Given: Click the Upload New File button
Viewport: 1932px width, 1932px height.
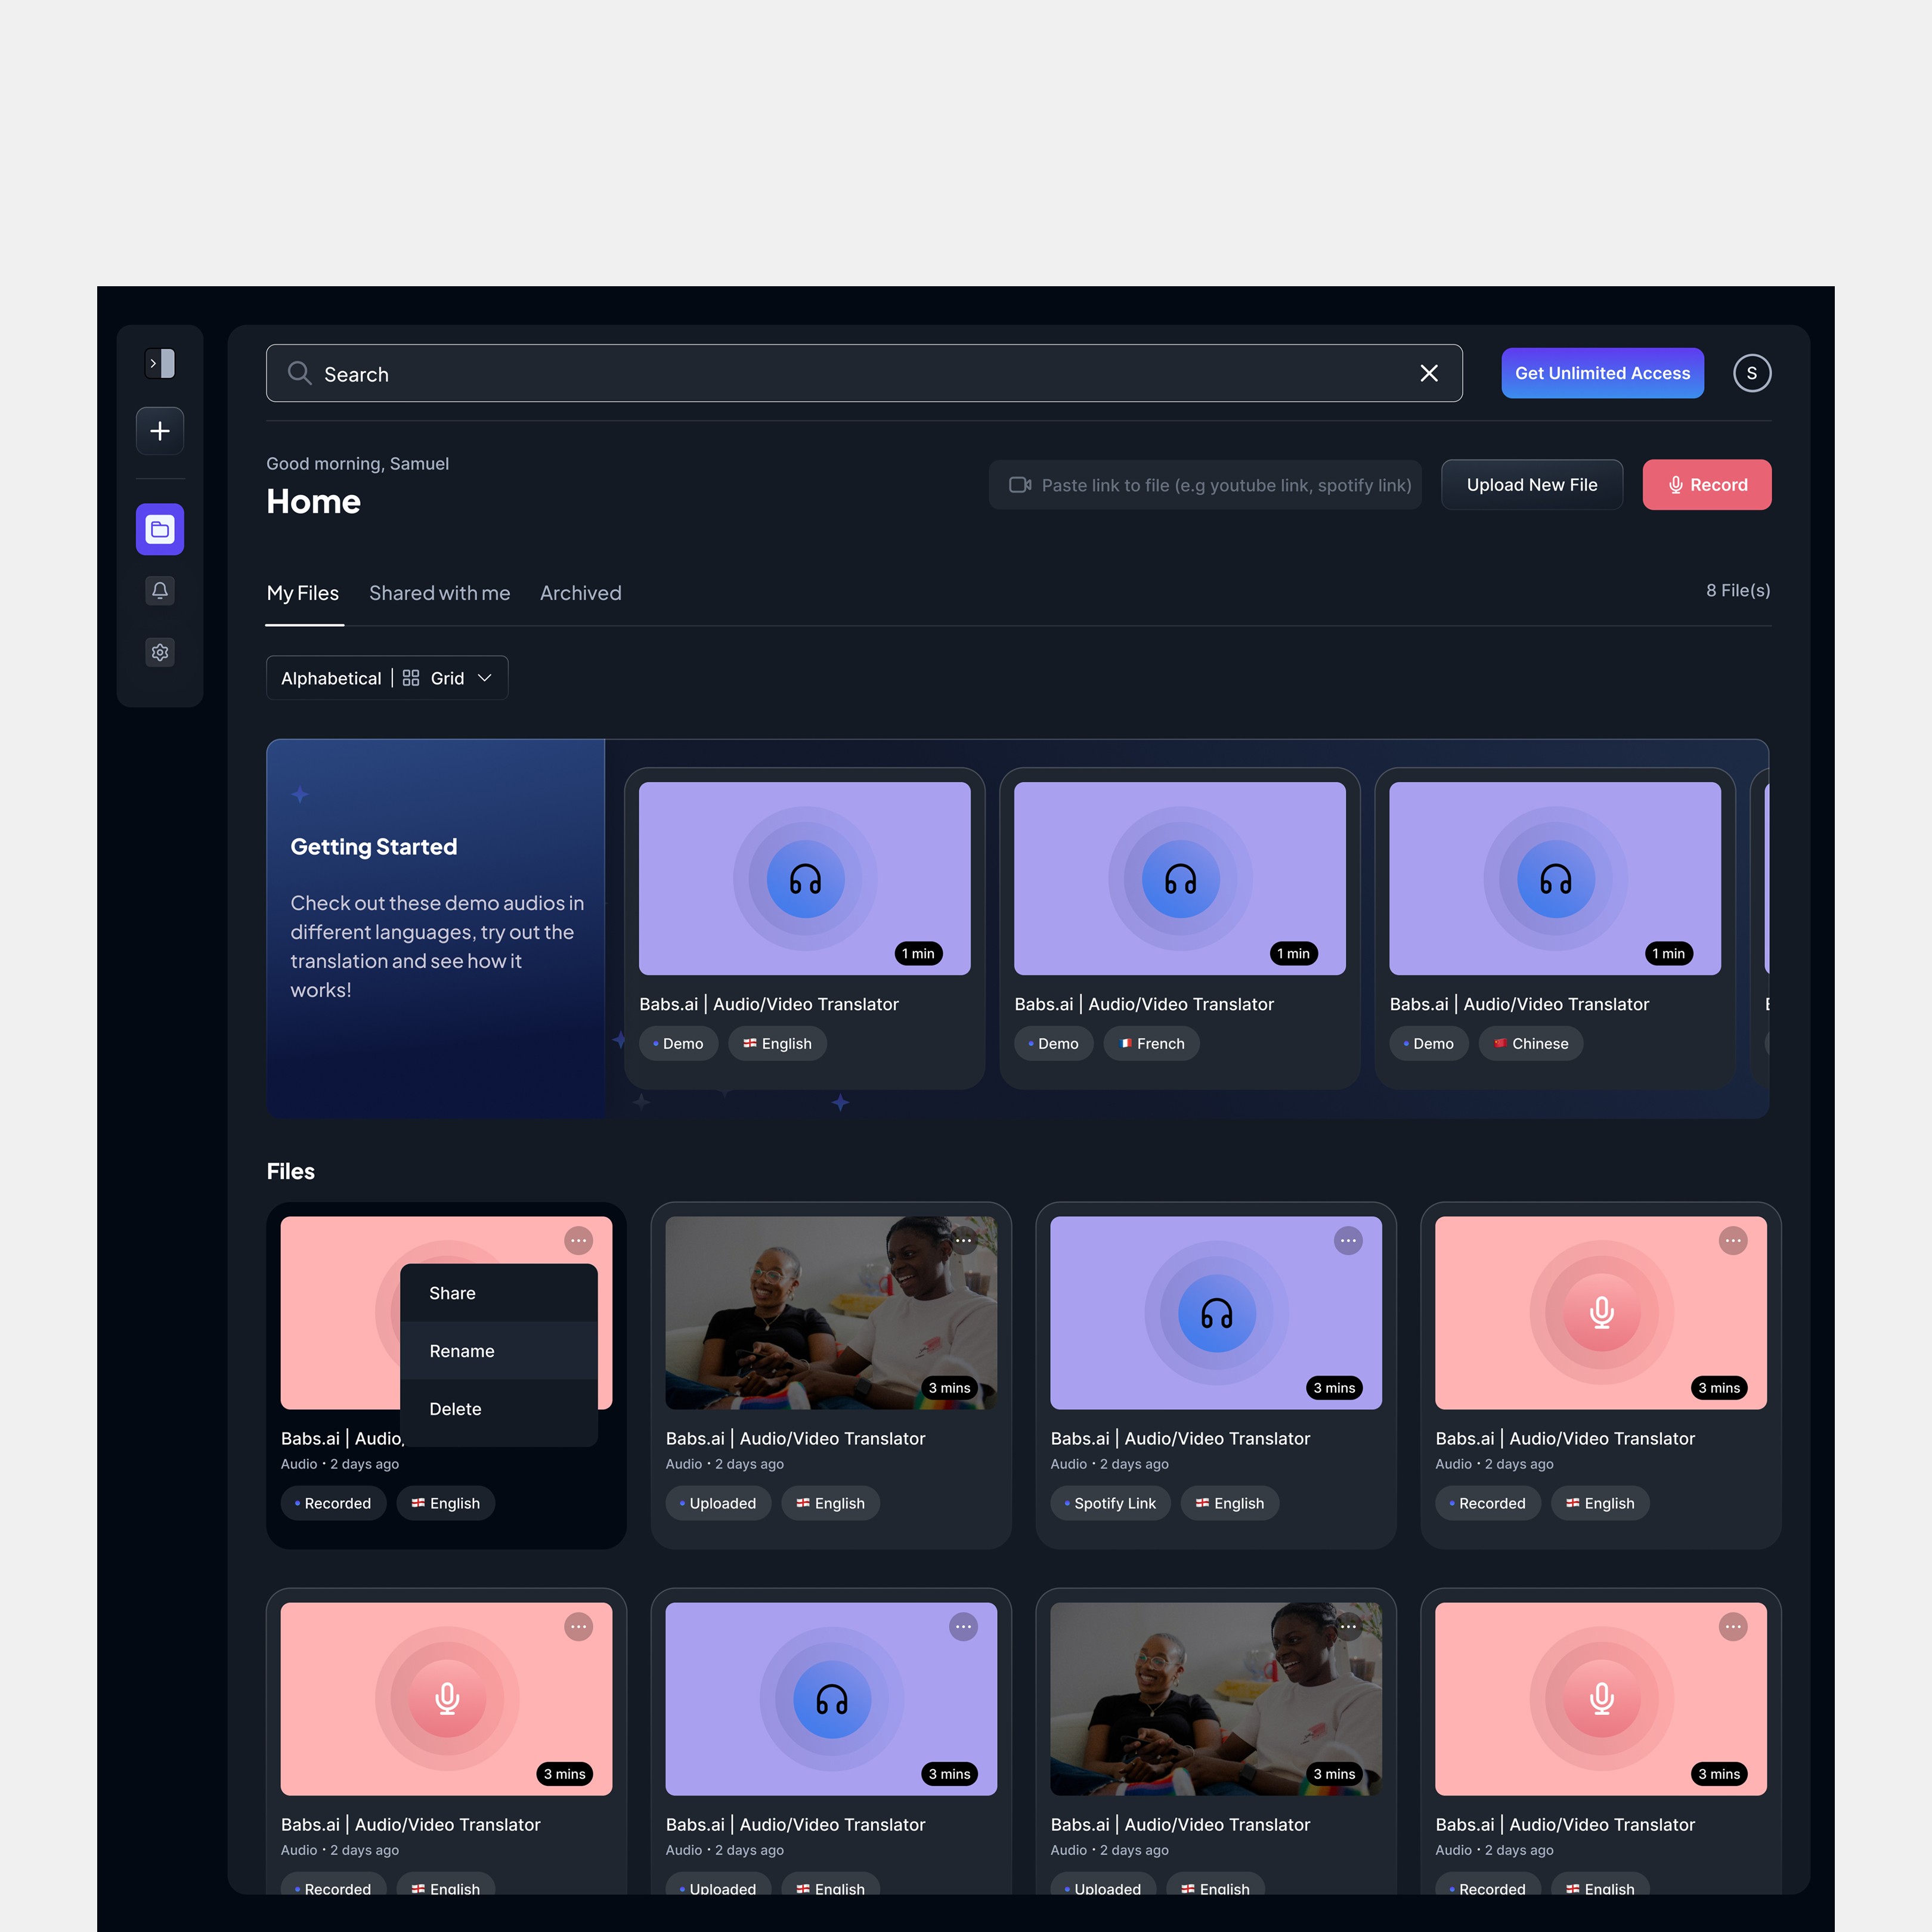Looking at the screenshot, I should point(1531,485).
